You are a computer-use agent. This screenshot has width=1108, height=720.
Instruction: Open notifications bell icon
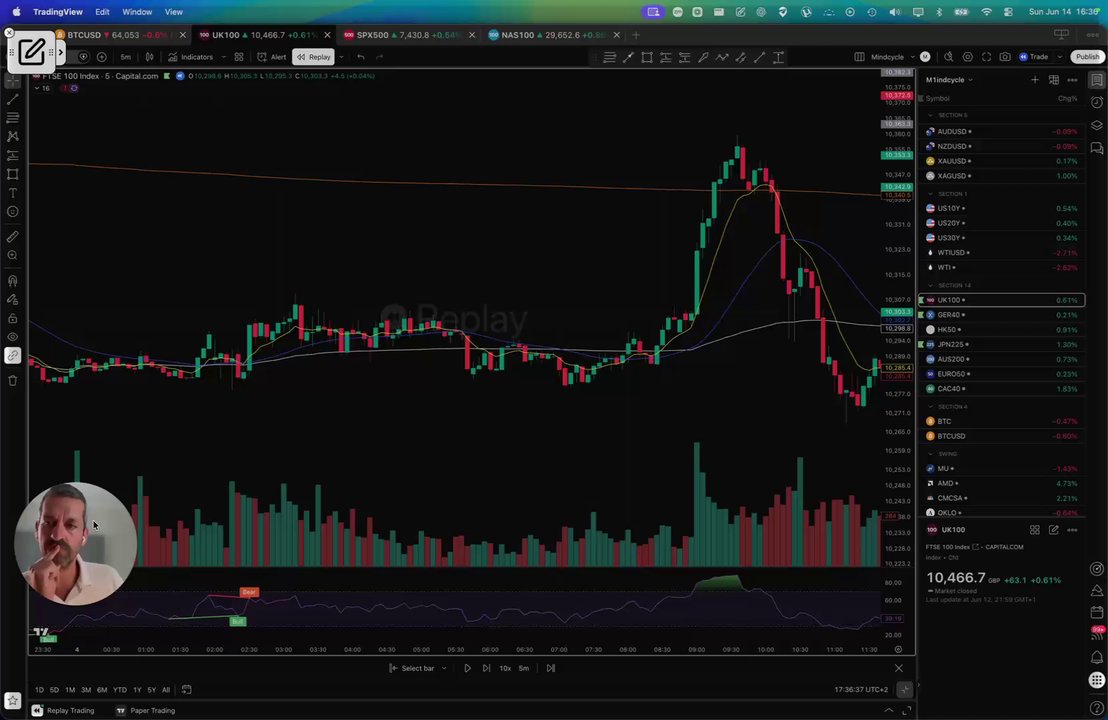pyautogui.click(x=1097, y=657)
